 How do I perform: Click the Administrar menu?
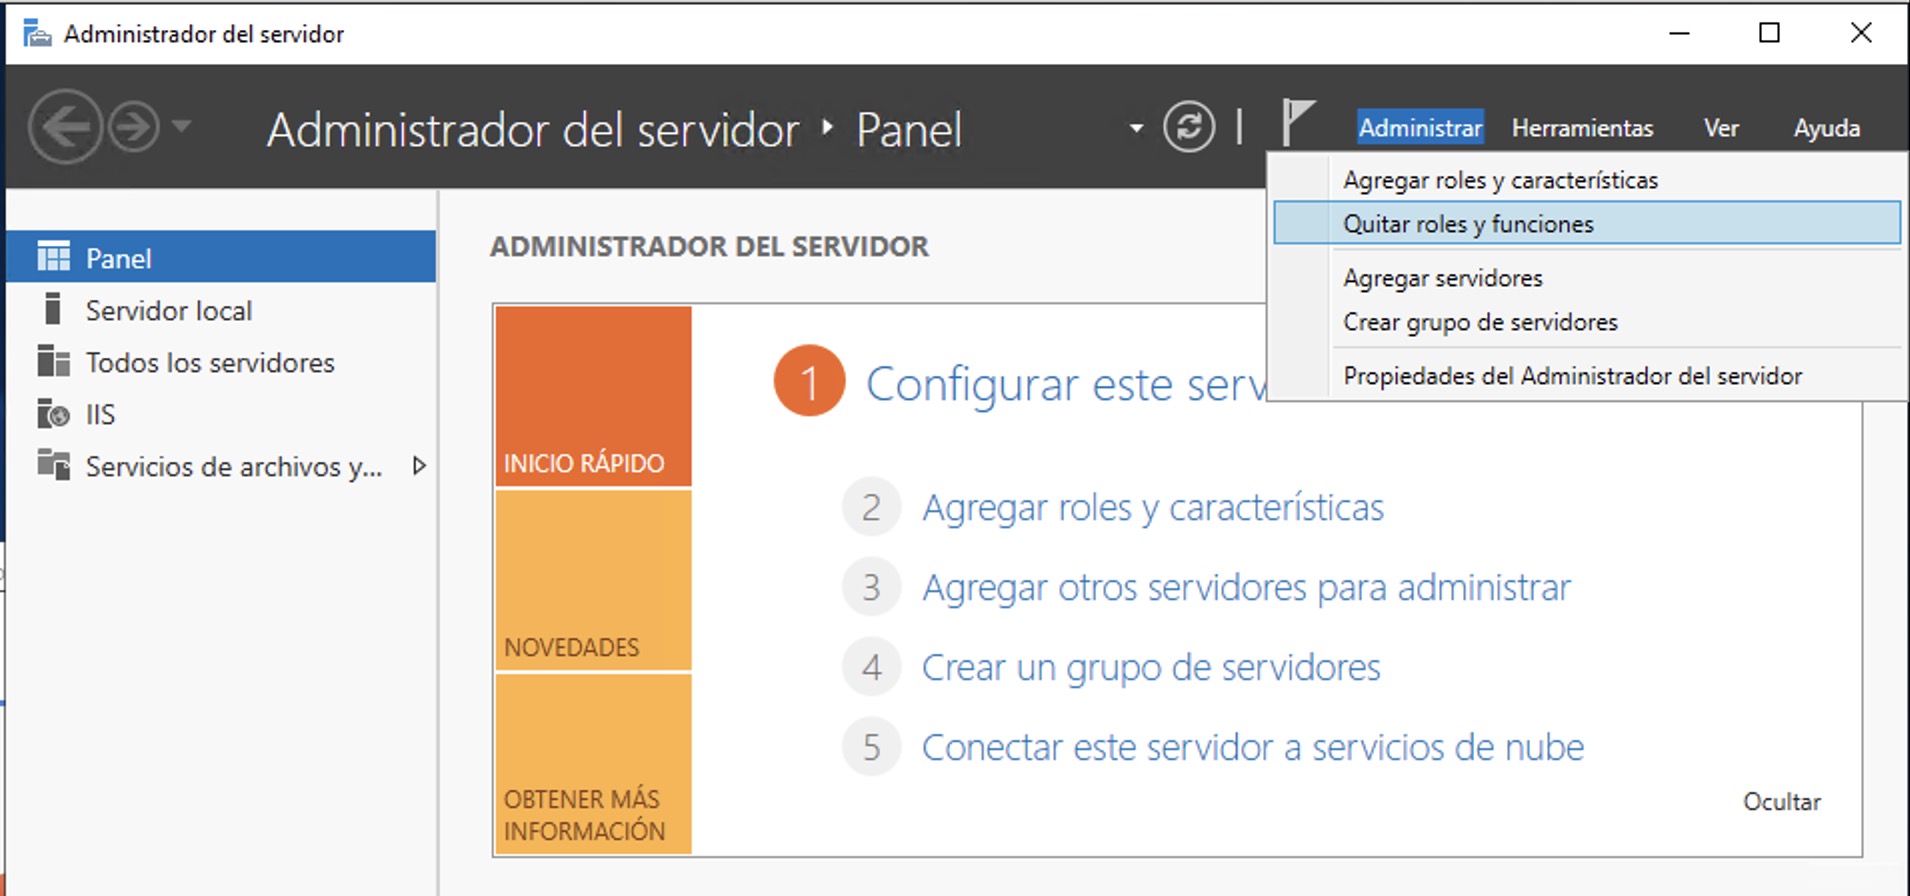pyautogui.click(x=1420, y=128)
